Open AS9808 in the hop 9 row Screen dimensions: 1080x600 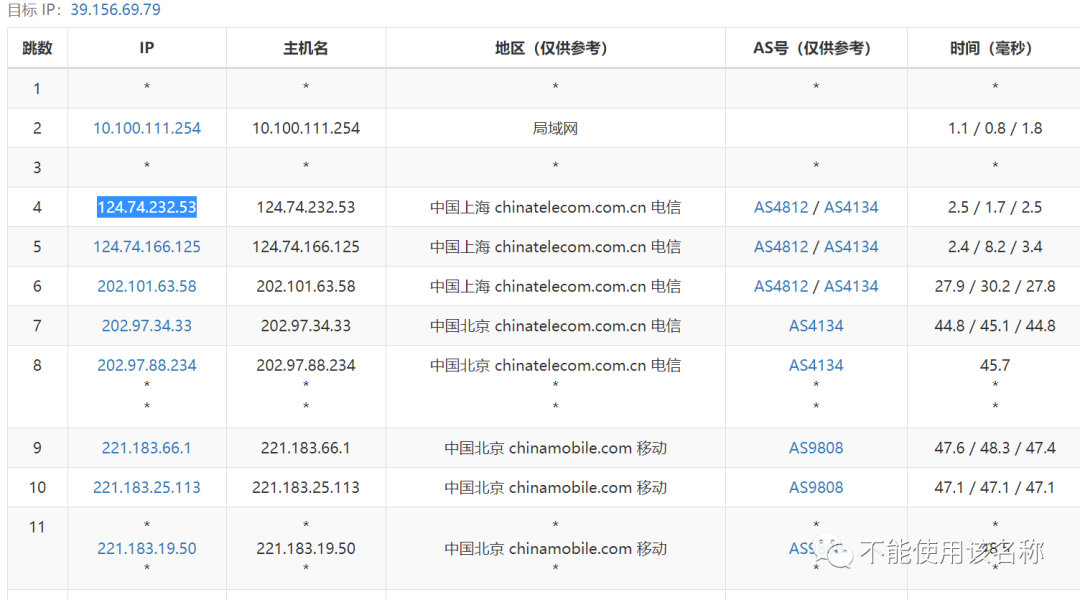tap(816, 448)
